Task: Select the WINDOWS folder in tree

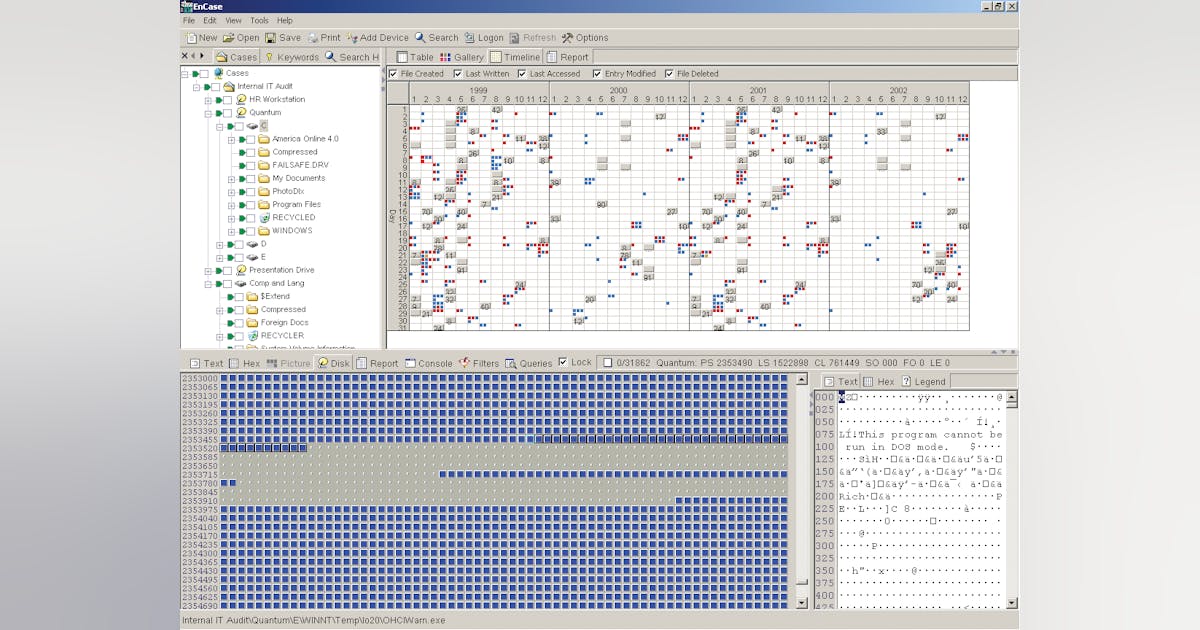Action: [x=292, y=231]
